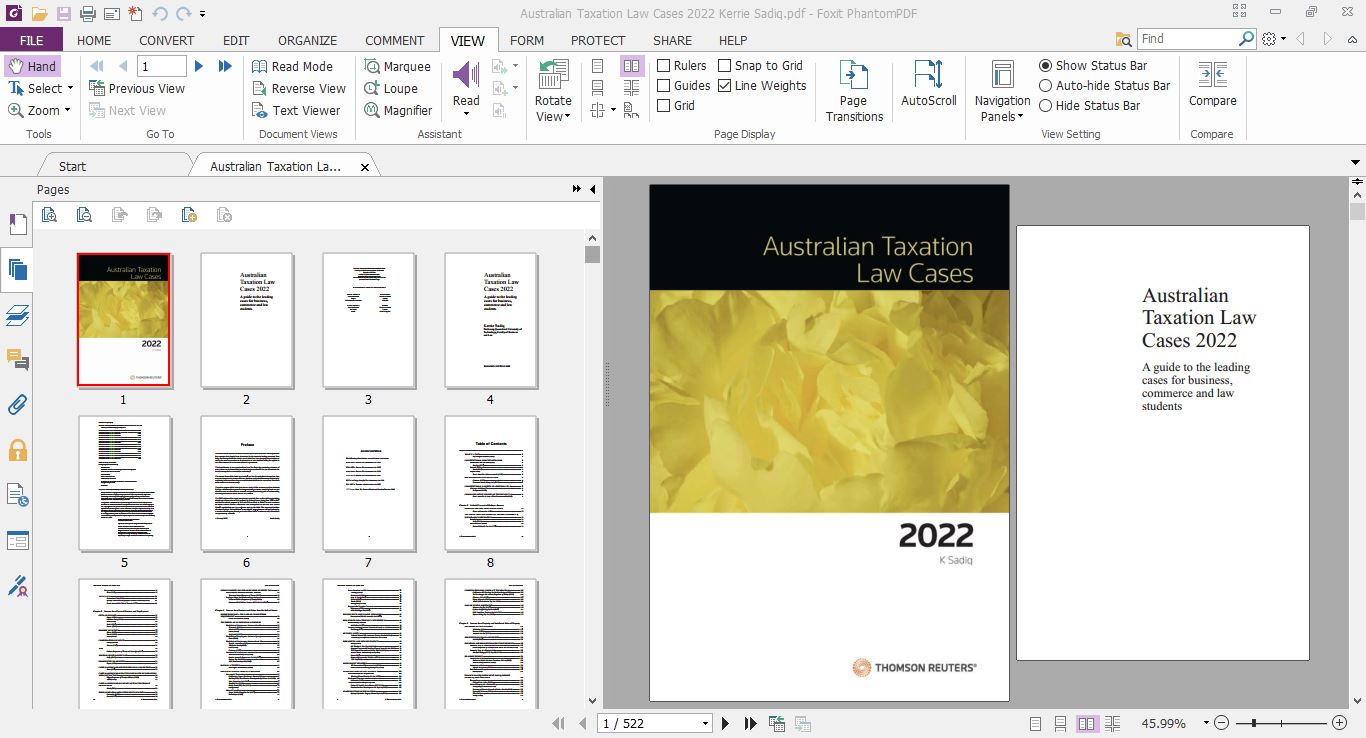Select Facing page display in ribbon
1366x738 pixels.
click(x=631, y=66)
